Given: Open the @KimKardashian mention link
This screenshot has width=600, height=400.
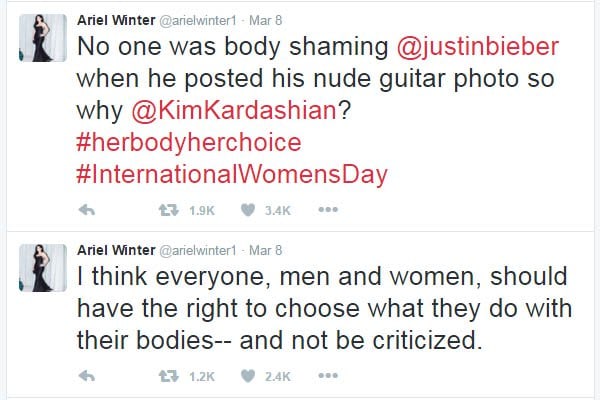Looking at the screenshot, I should [233, 110].
